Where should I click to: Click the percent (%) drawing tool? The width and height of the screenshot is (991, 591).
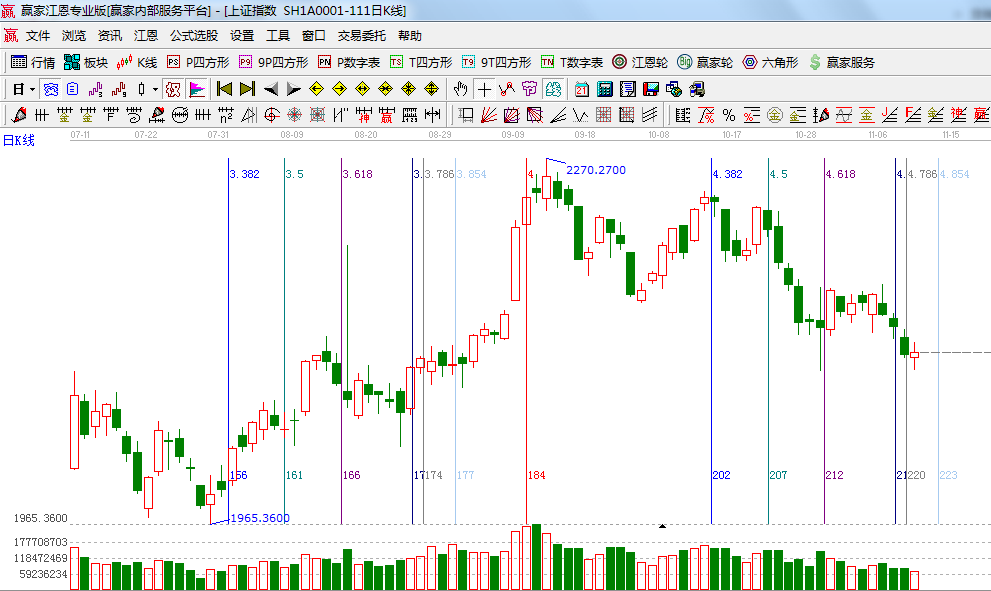pyautogui.click(x=729, y=115)
